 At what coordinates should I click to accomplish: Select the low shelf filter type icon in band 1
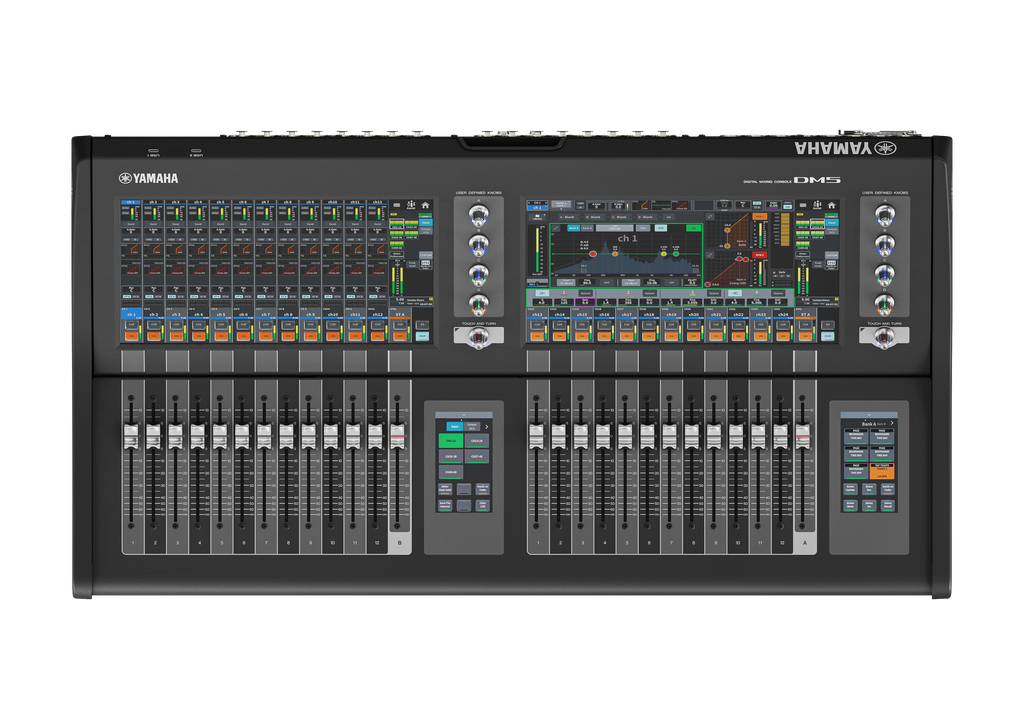pyautogui.click(x=543, y=293)
